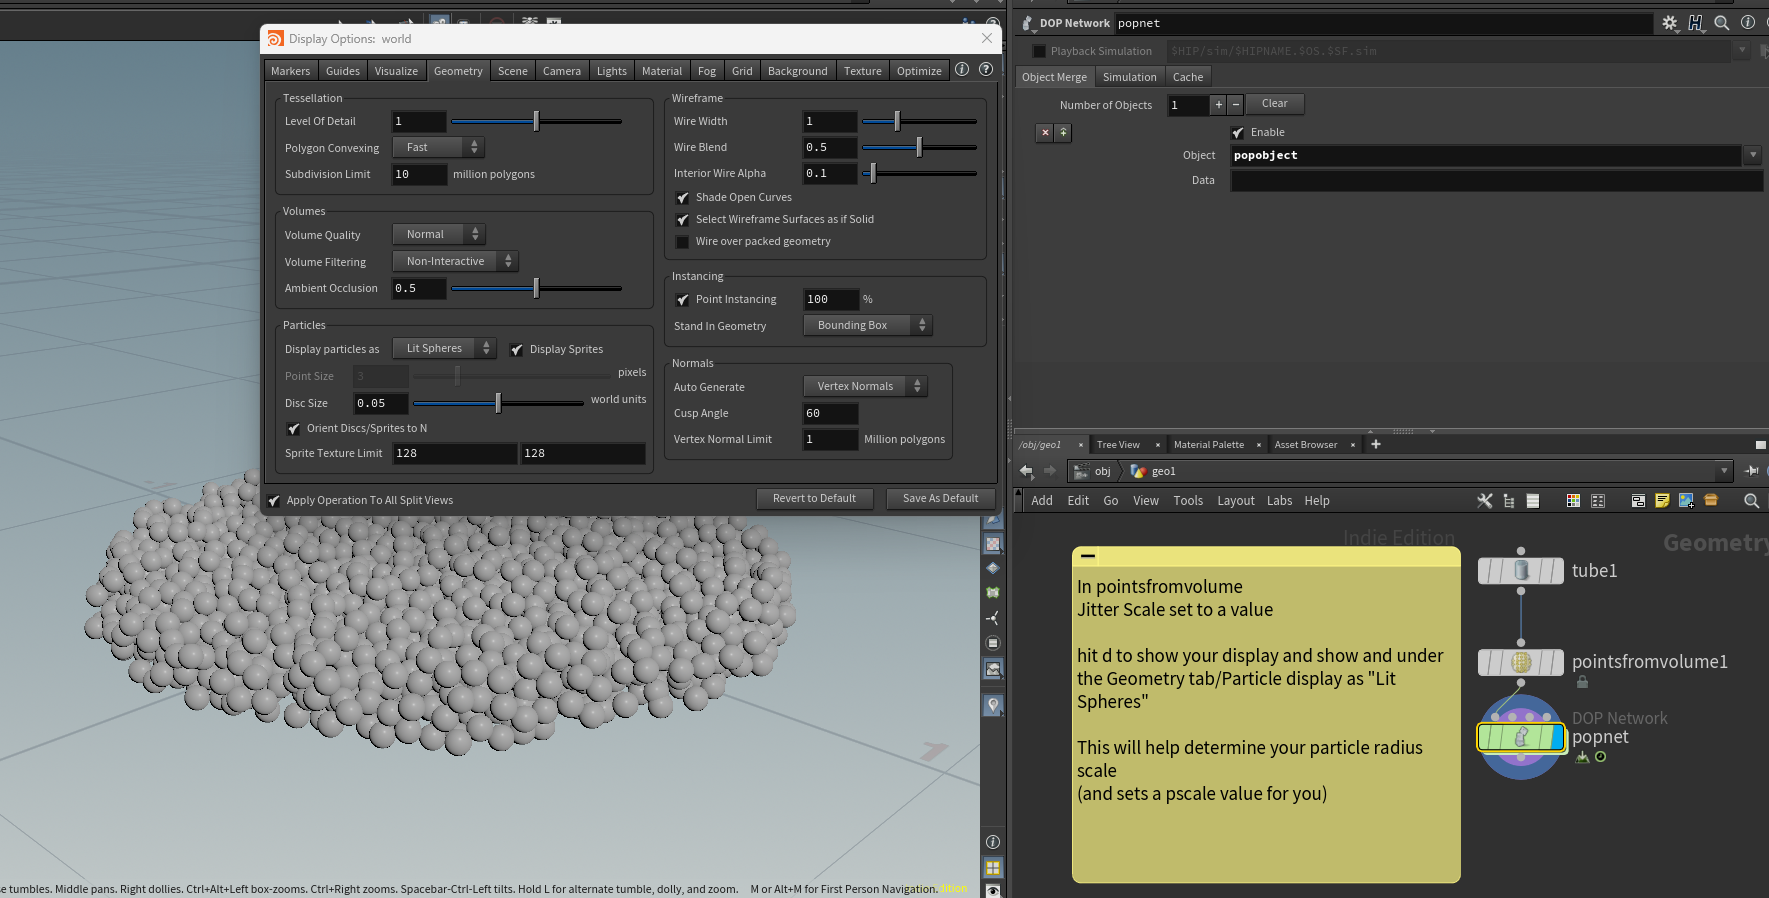Click the Disc Size slider handle

click(498, 403)
